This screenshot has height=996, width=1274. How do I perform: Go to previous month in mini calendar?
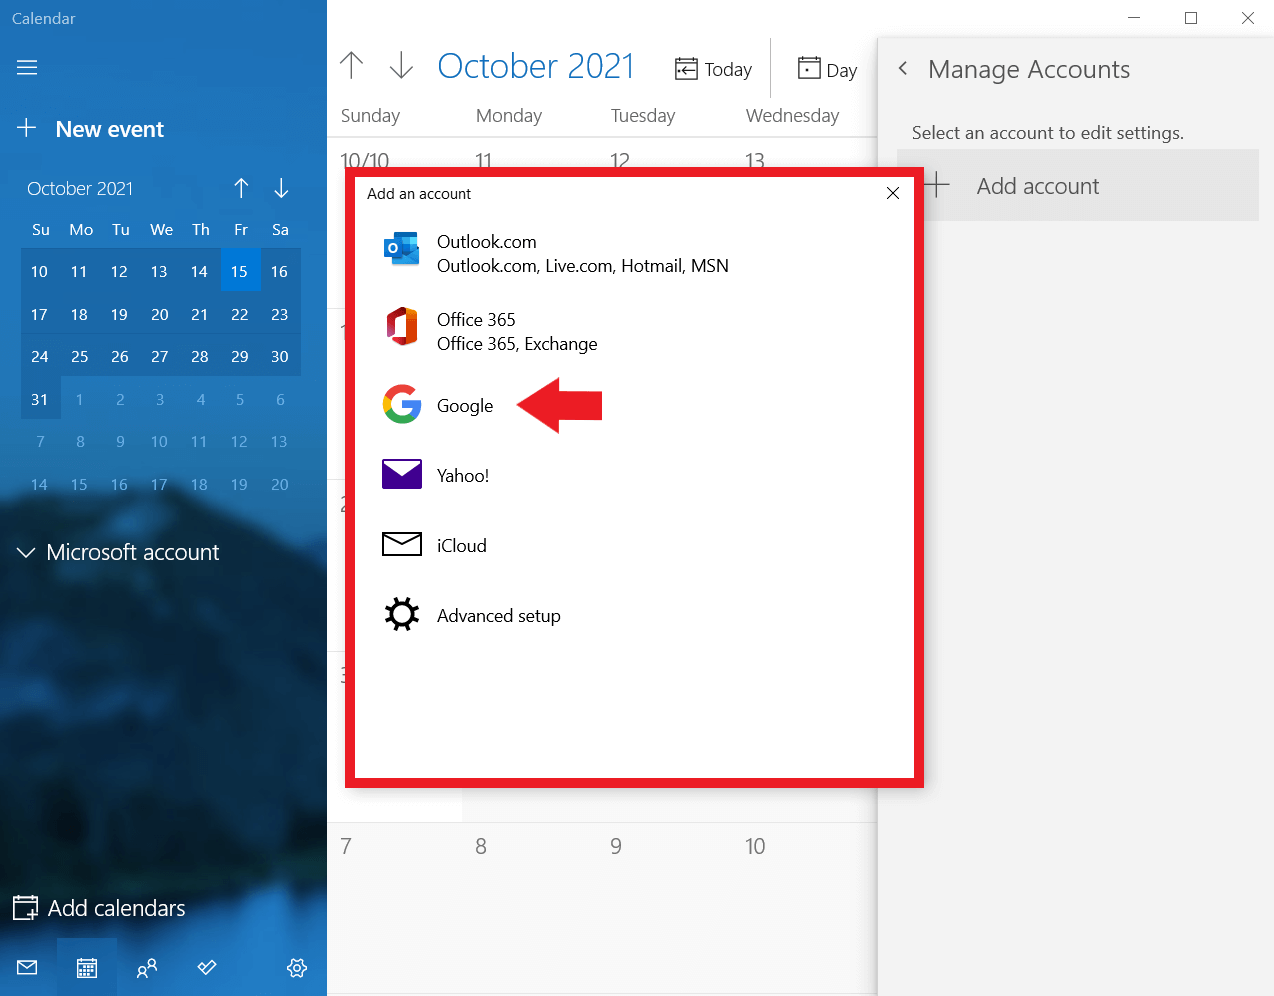click(241, 188)
